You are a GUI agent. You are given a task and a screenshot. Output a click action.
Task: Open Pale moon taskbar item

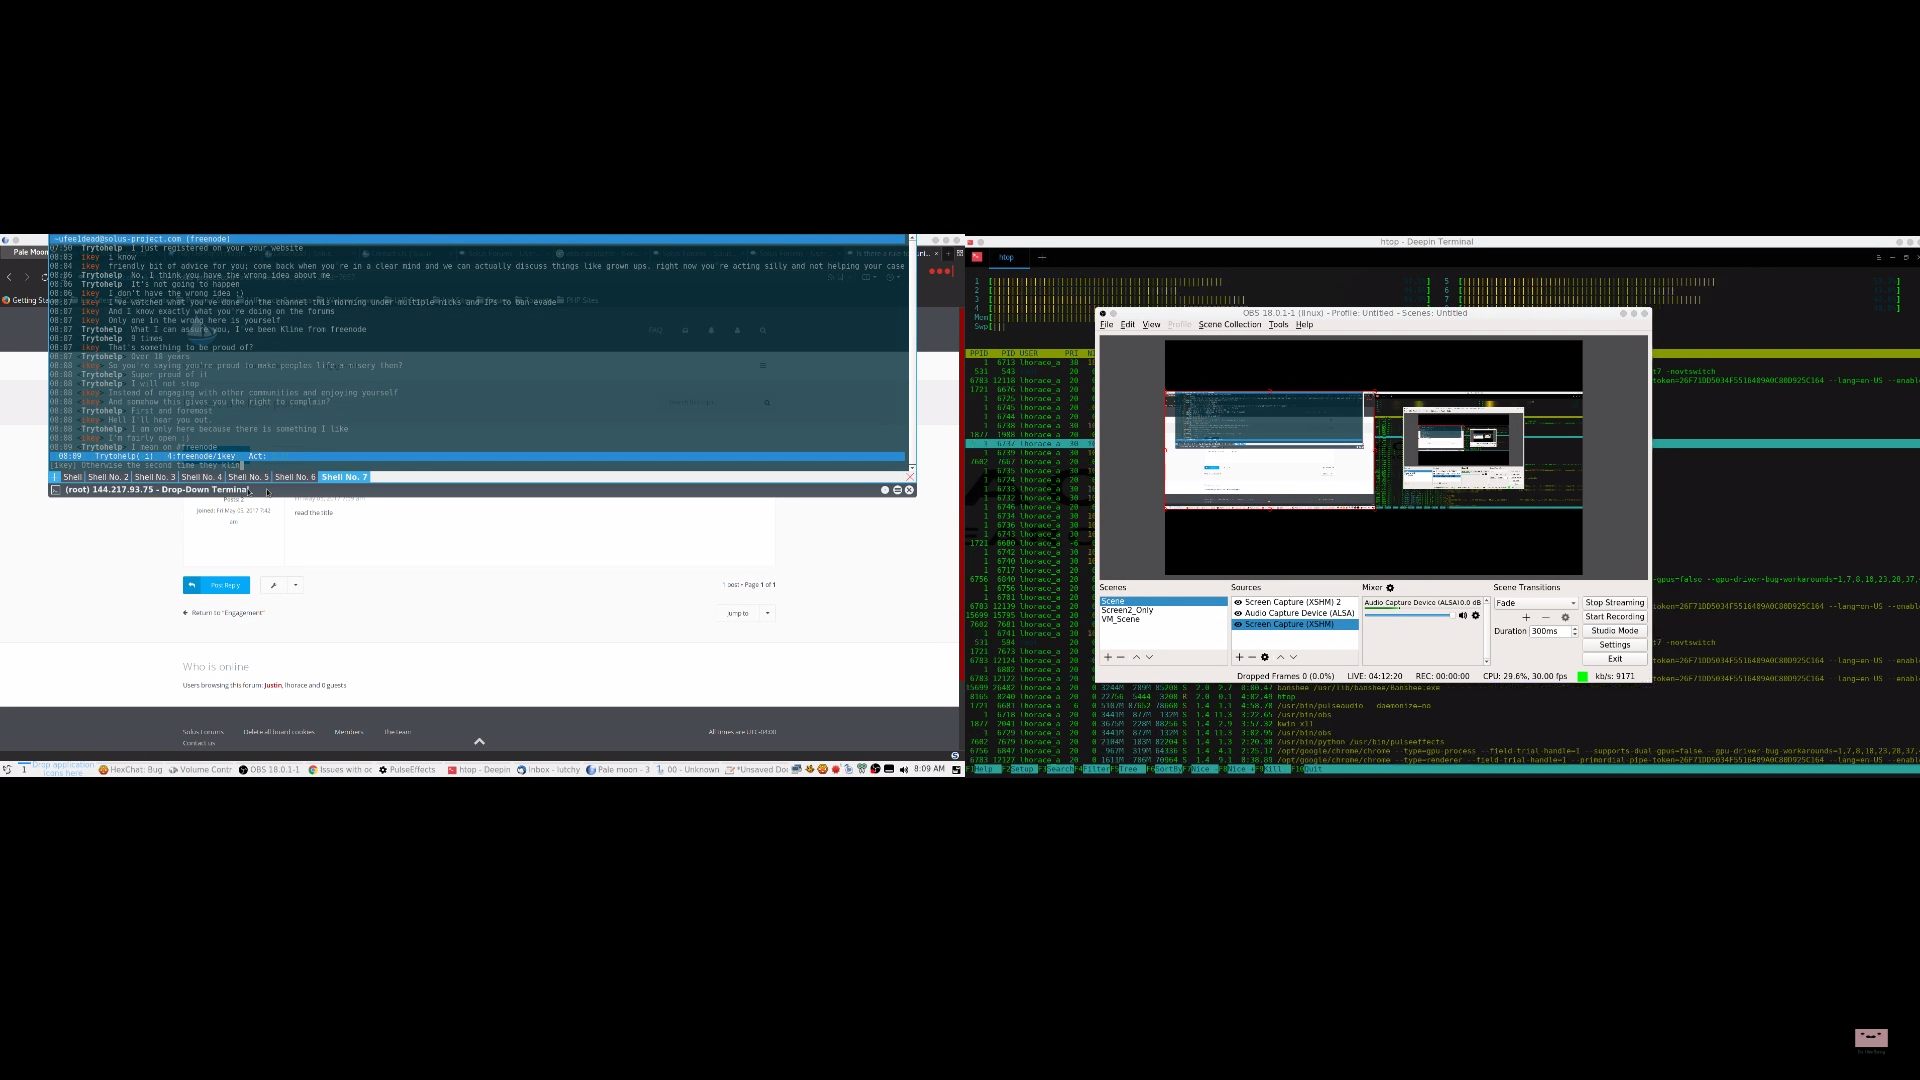(618, 770)
